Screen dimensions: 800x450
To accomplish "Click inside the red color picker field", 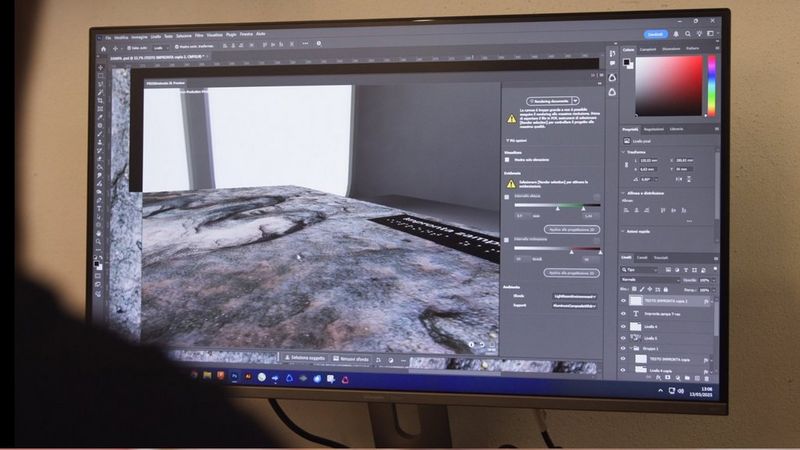I will (x=670, y=87).
